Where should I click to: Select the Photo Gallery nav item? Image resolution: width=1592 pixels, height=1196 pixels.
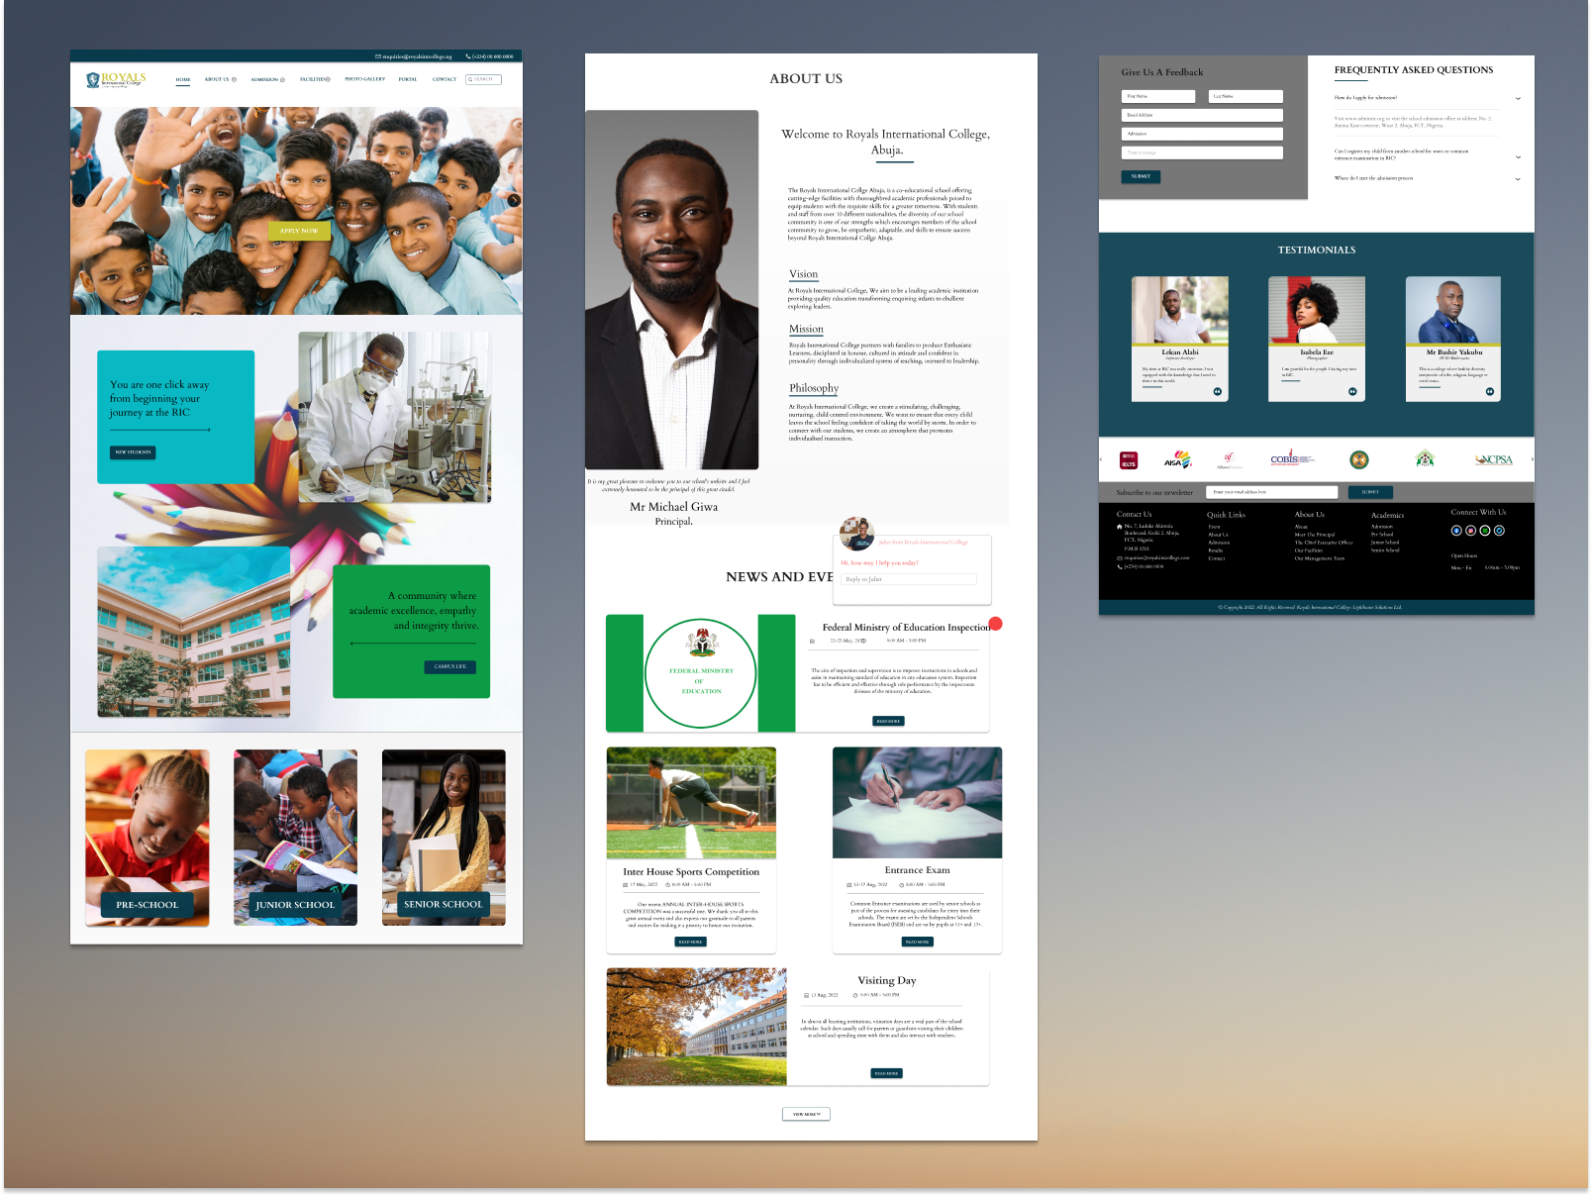pos(365,79)
